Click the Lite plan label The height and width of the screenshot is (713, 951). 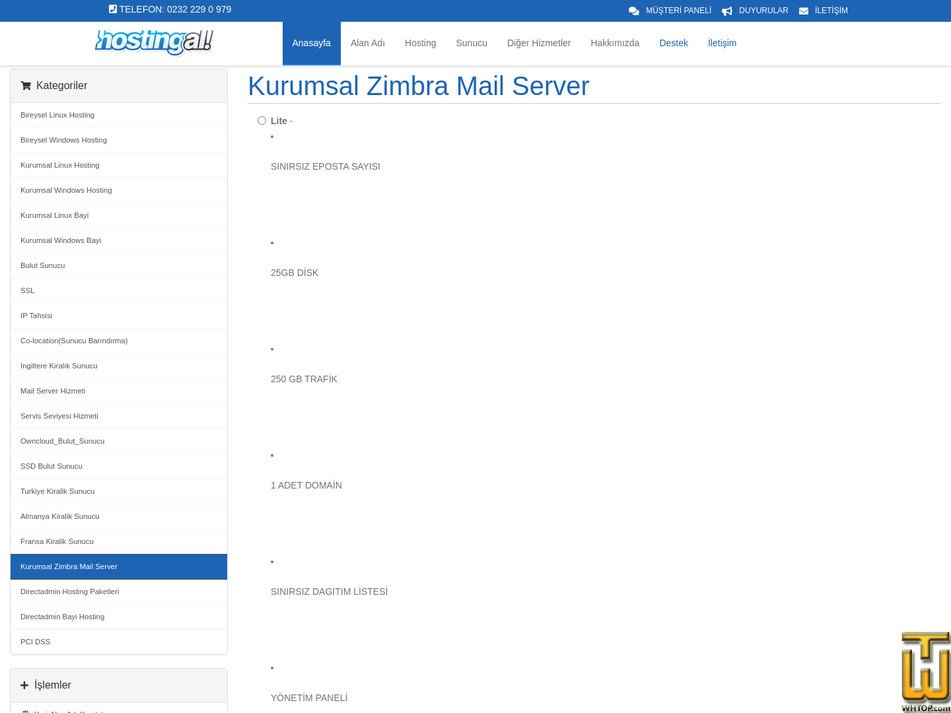tap(279, 121)
